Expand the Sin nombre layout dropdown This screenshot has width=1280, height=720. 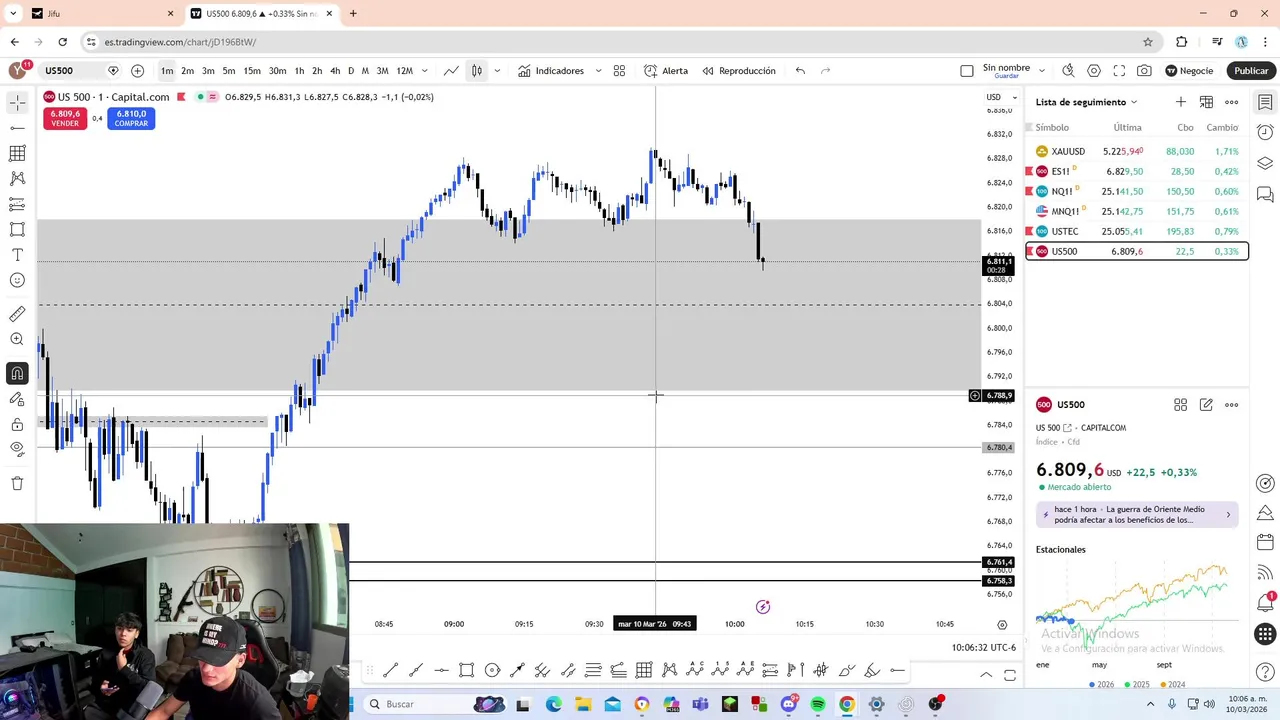point(1042,71)
